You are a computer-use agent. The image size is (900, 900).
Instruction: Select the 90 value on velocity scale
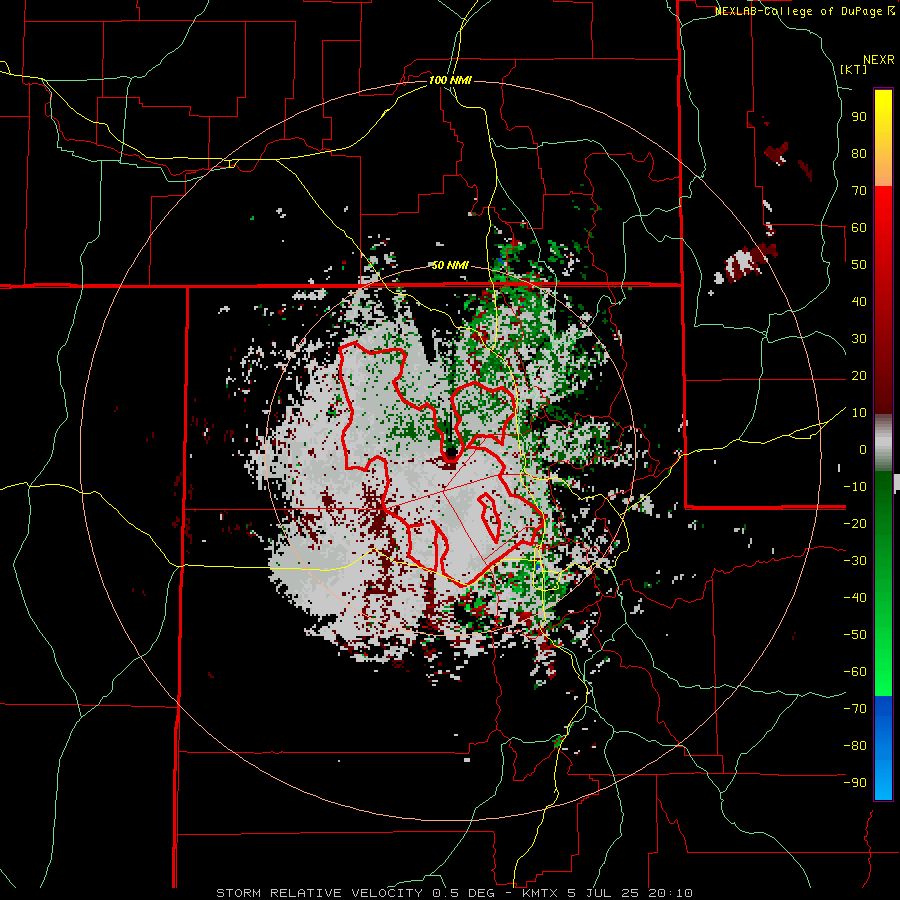click(859, 117)
